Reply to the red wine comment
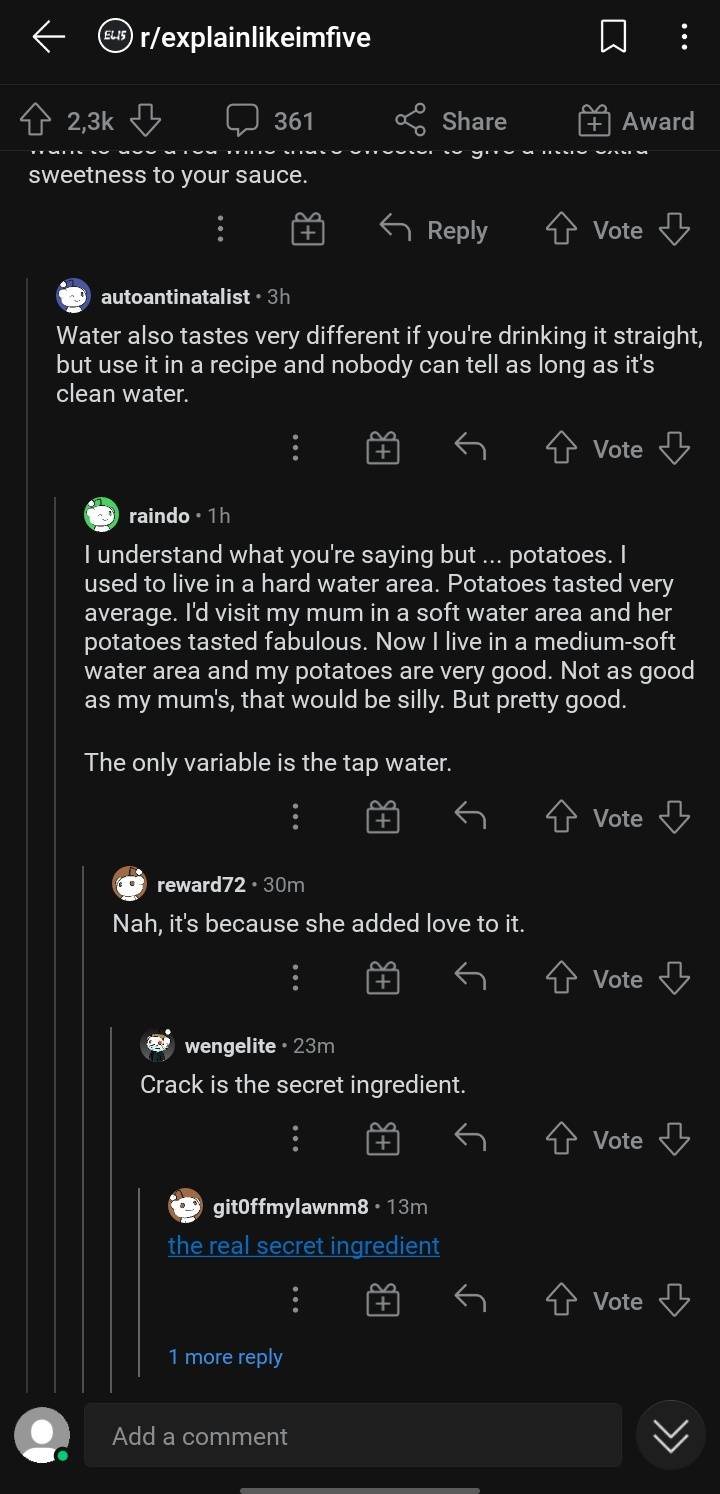 point(434,230)
